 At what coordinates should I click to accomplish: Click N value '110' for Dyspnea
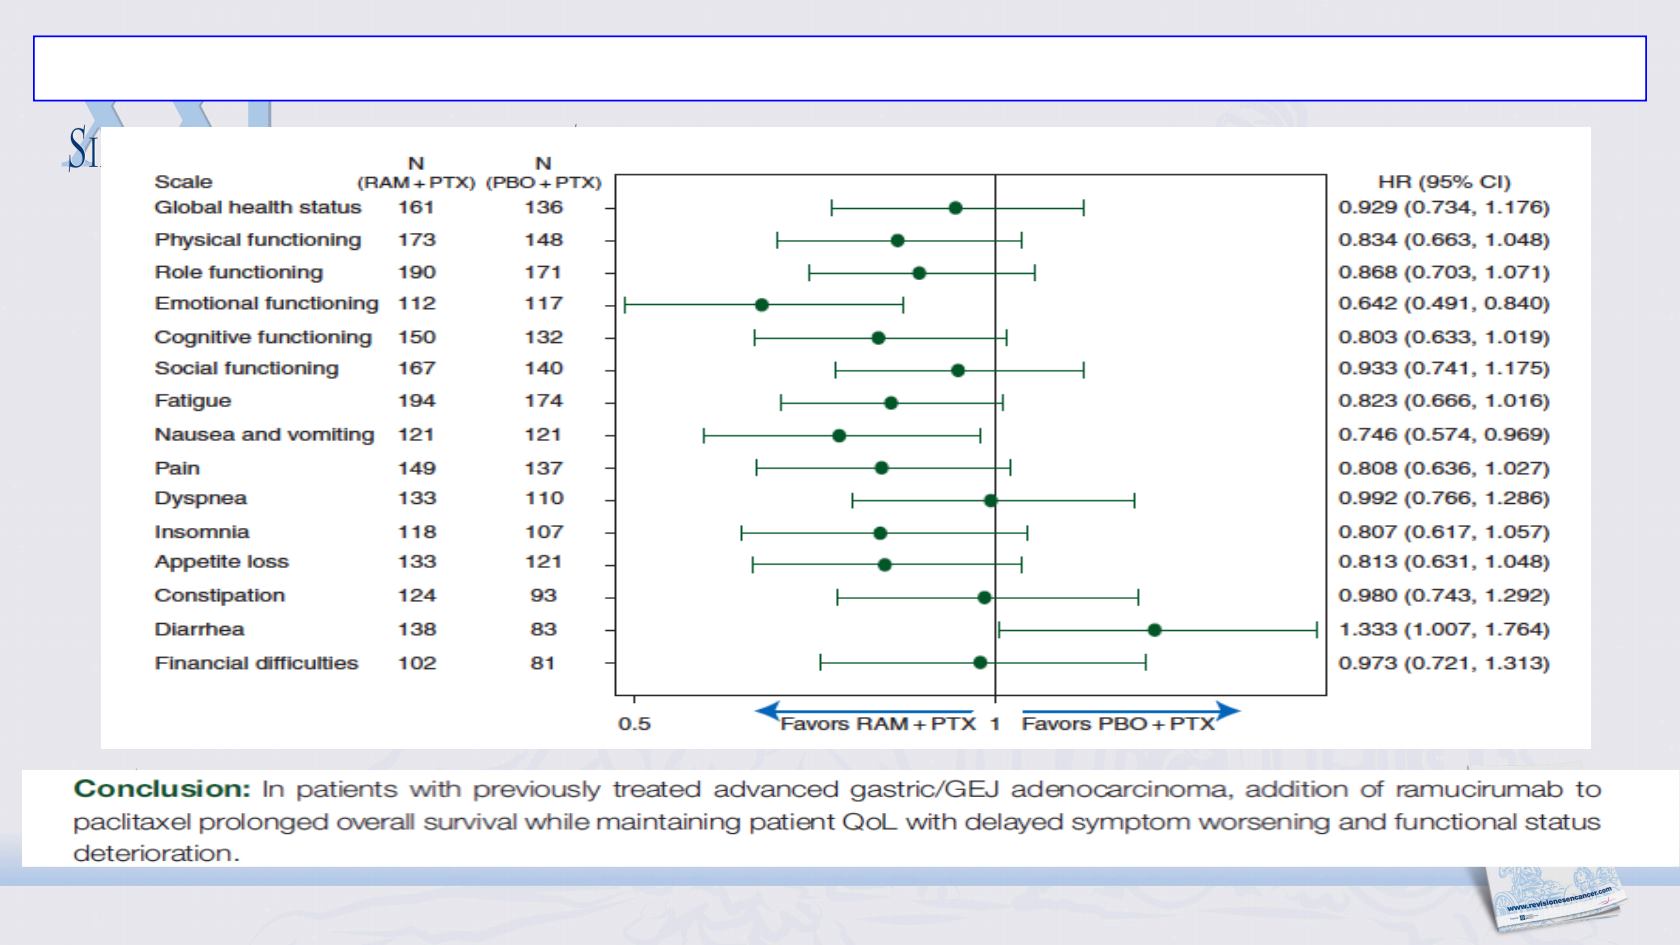point(544,498)
